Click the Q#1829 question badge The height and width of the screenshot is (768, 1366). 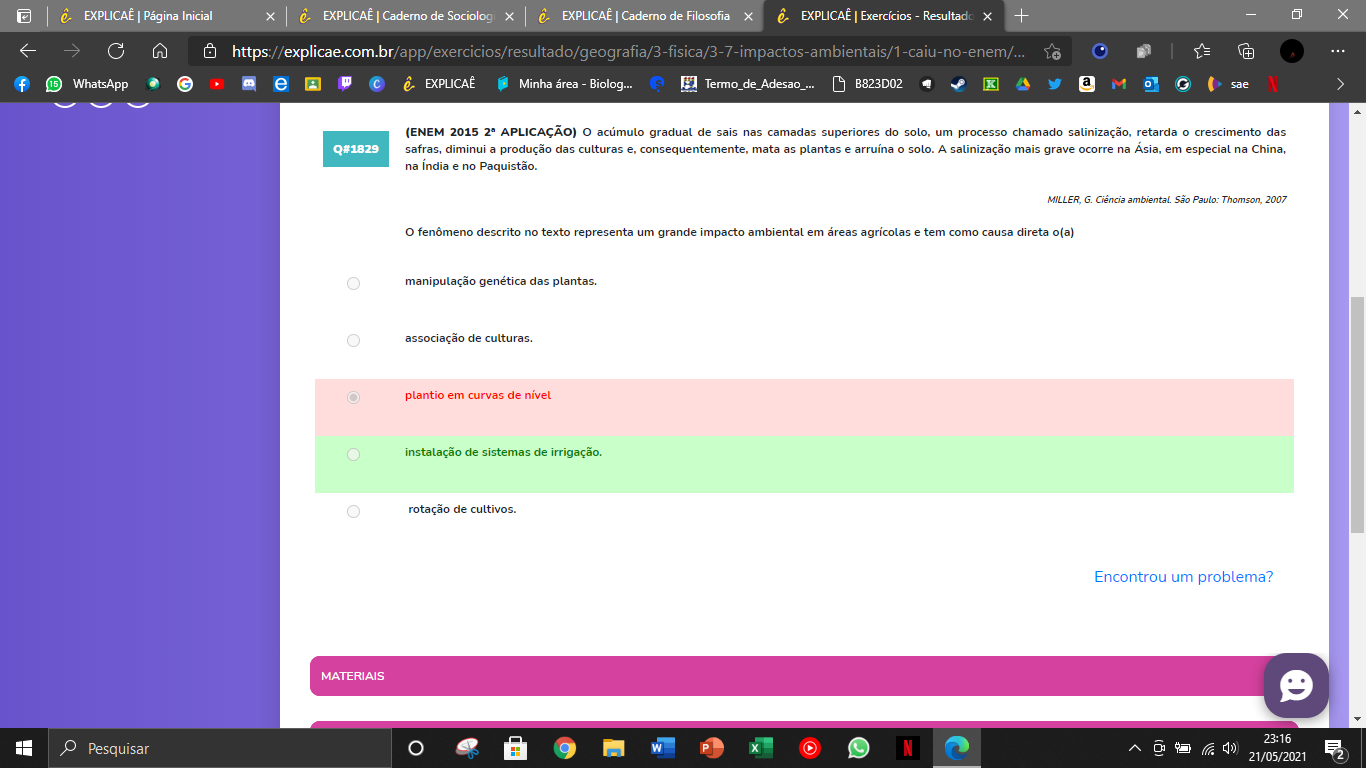click(x=356, y=149)
